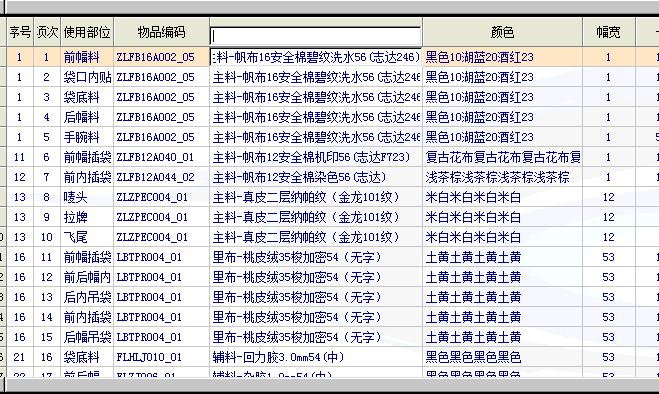Select the 浅茶棕 color cell

(x=502, y=177)
